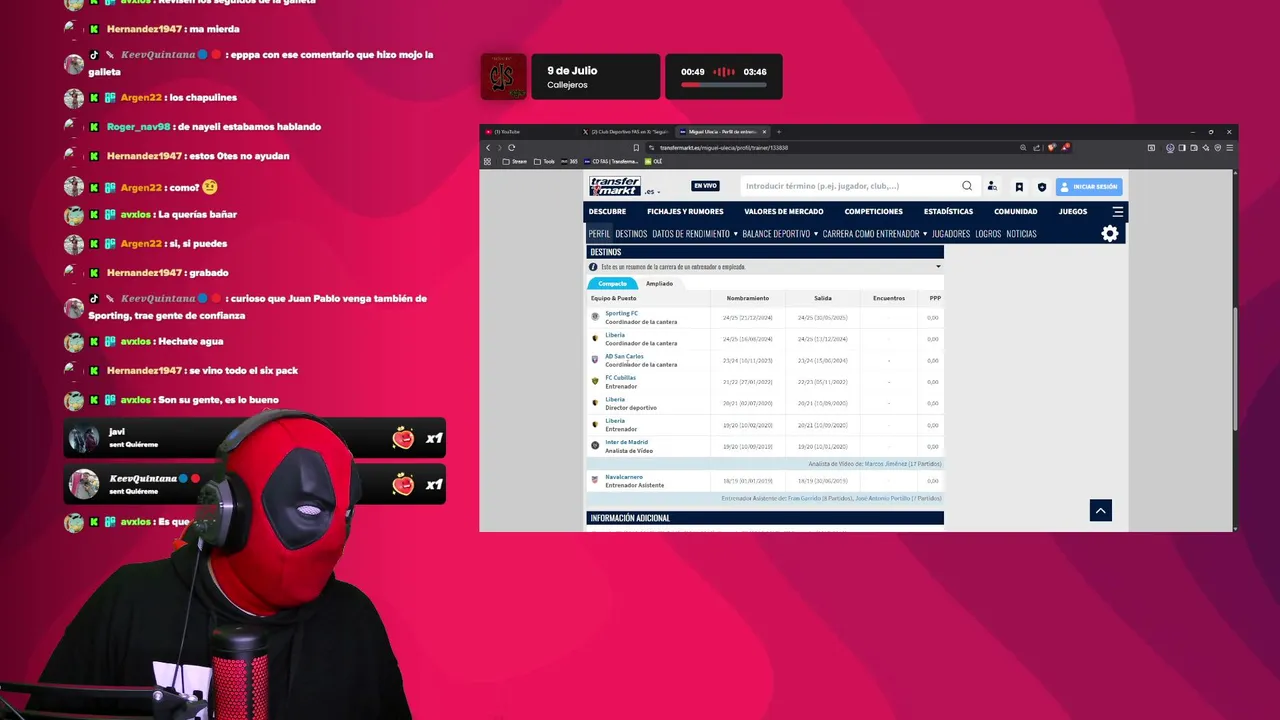The height and width of the screenshot is (720, 1280).
Task: Close the Miguel Ulecia browser tab
Action: tap(765, 132)
